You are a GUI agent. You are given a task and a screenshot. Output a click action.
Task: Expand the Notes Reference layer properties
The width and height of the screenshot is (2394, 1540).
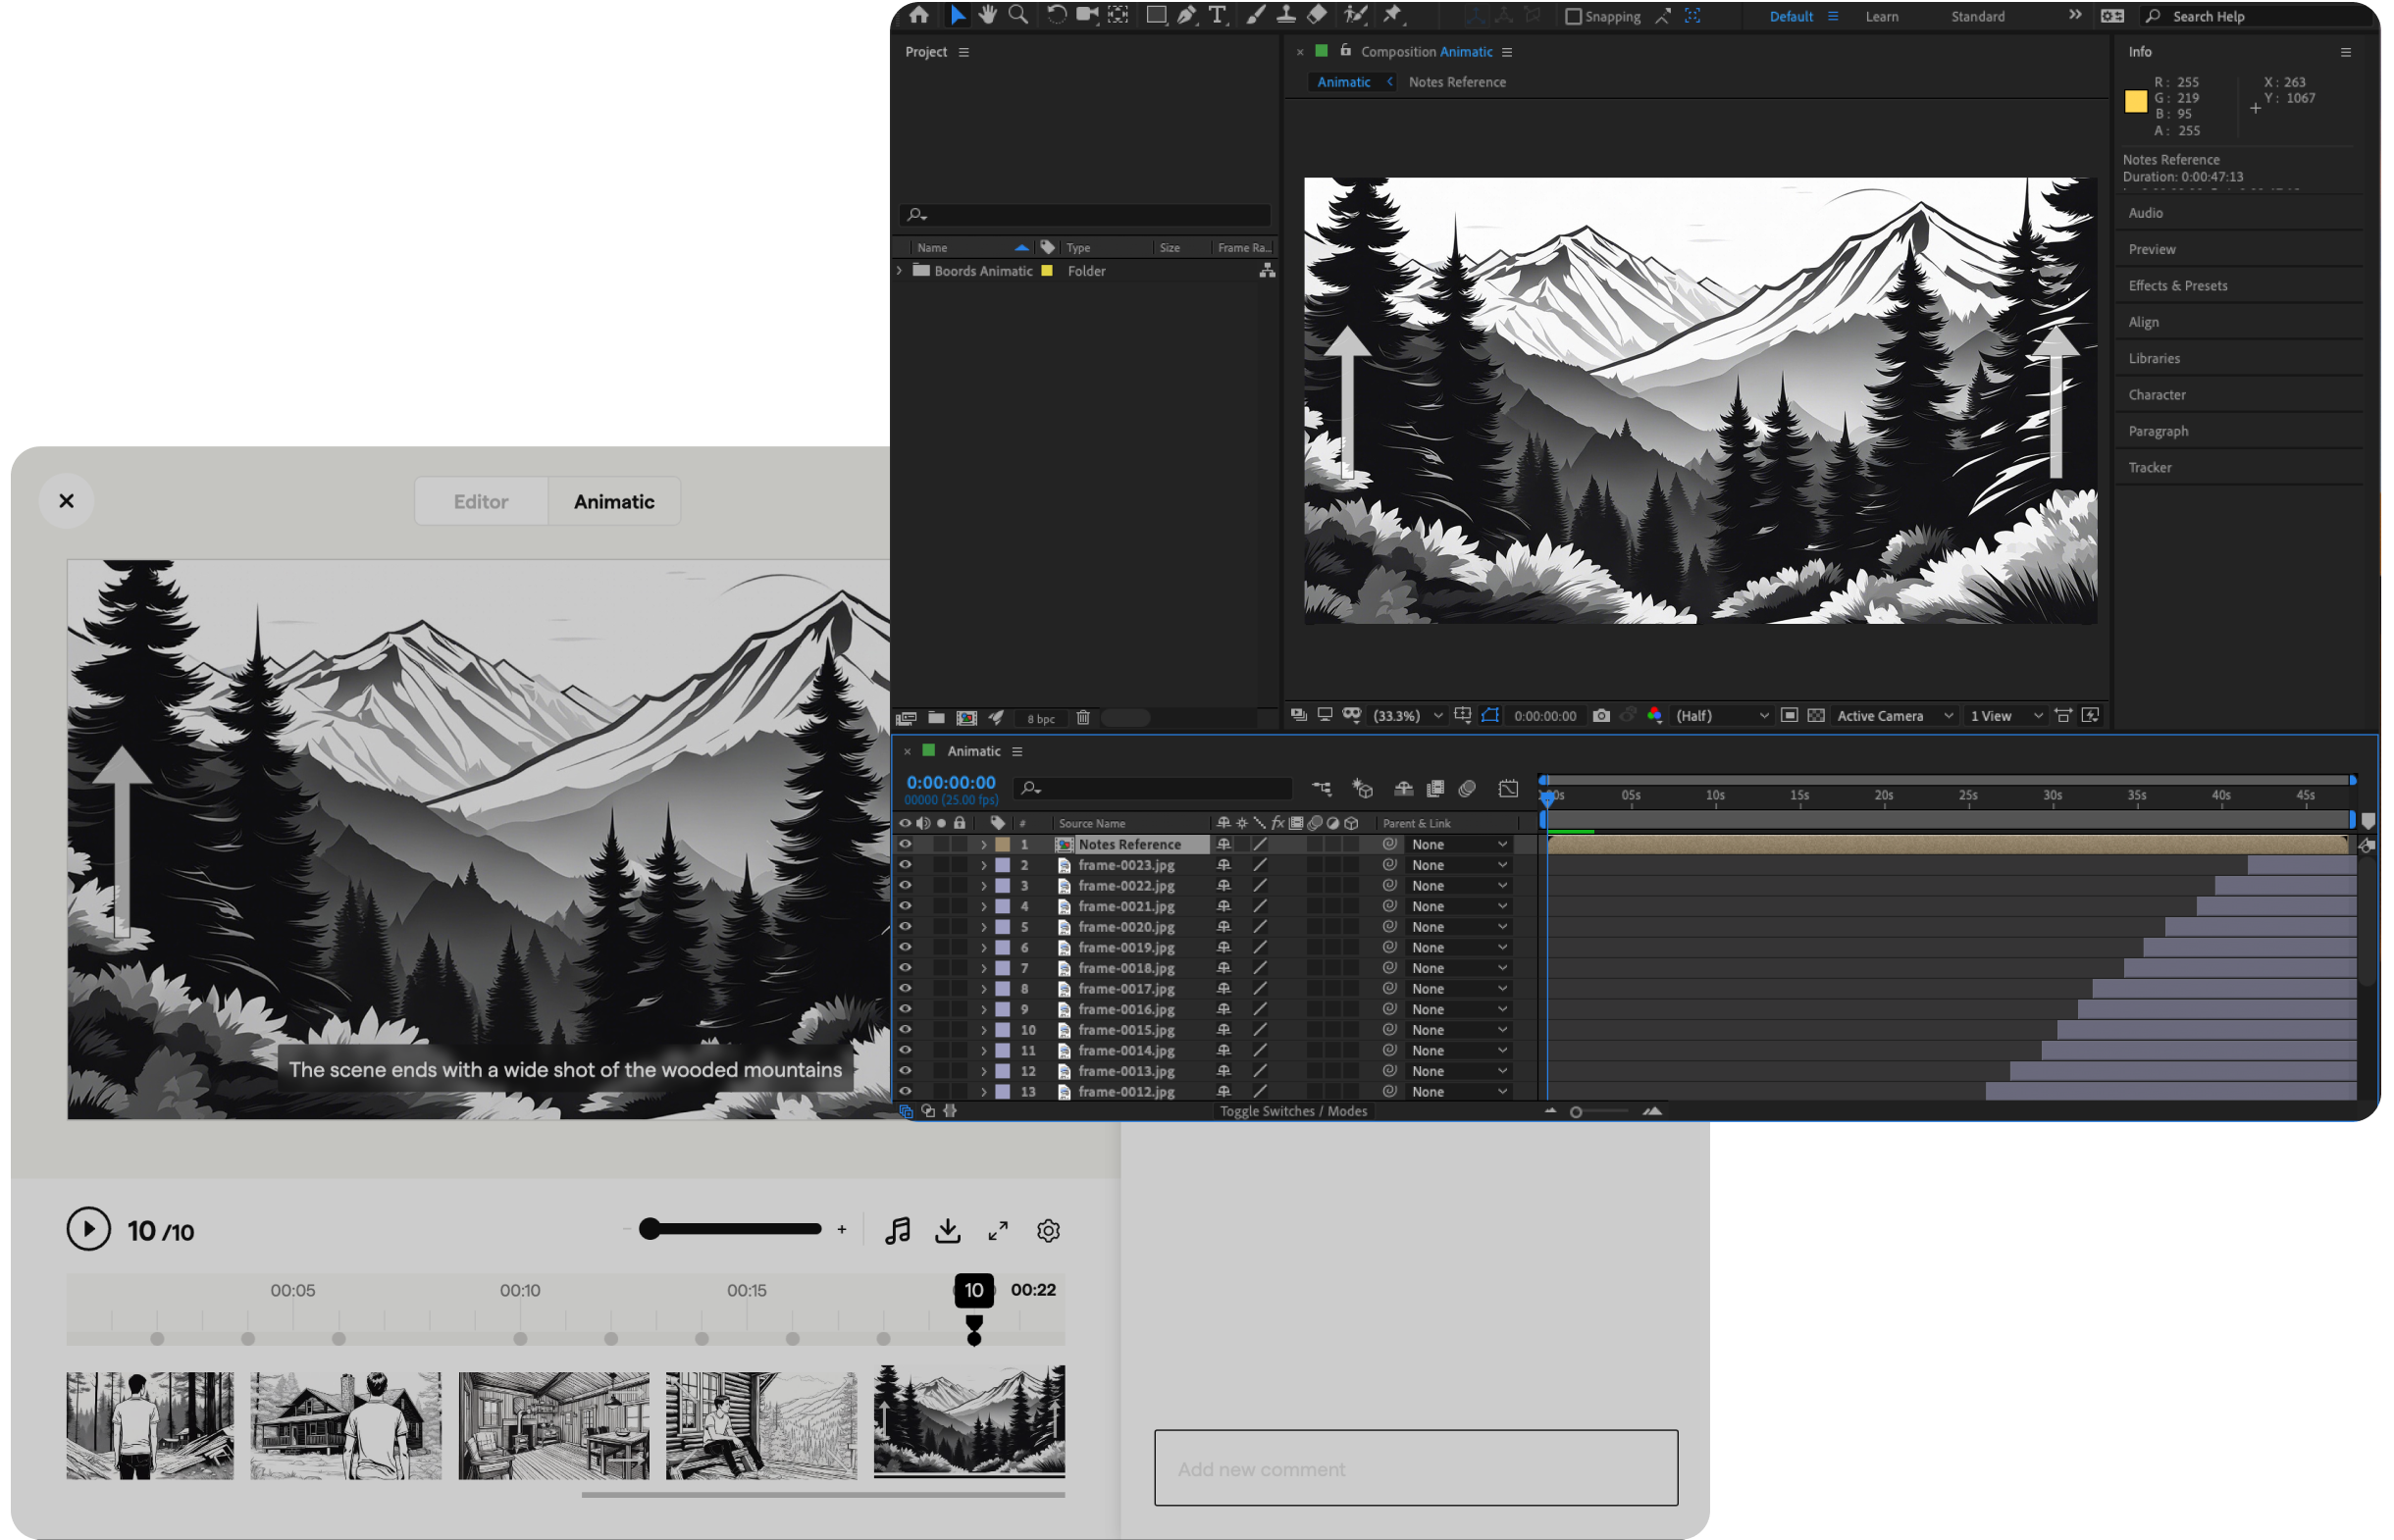coord(984,845)
